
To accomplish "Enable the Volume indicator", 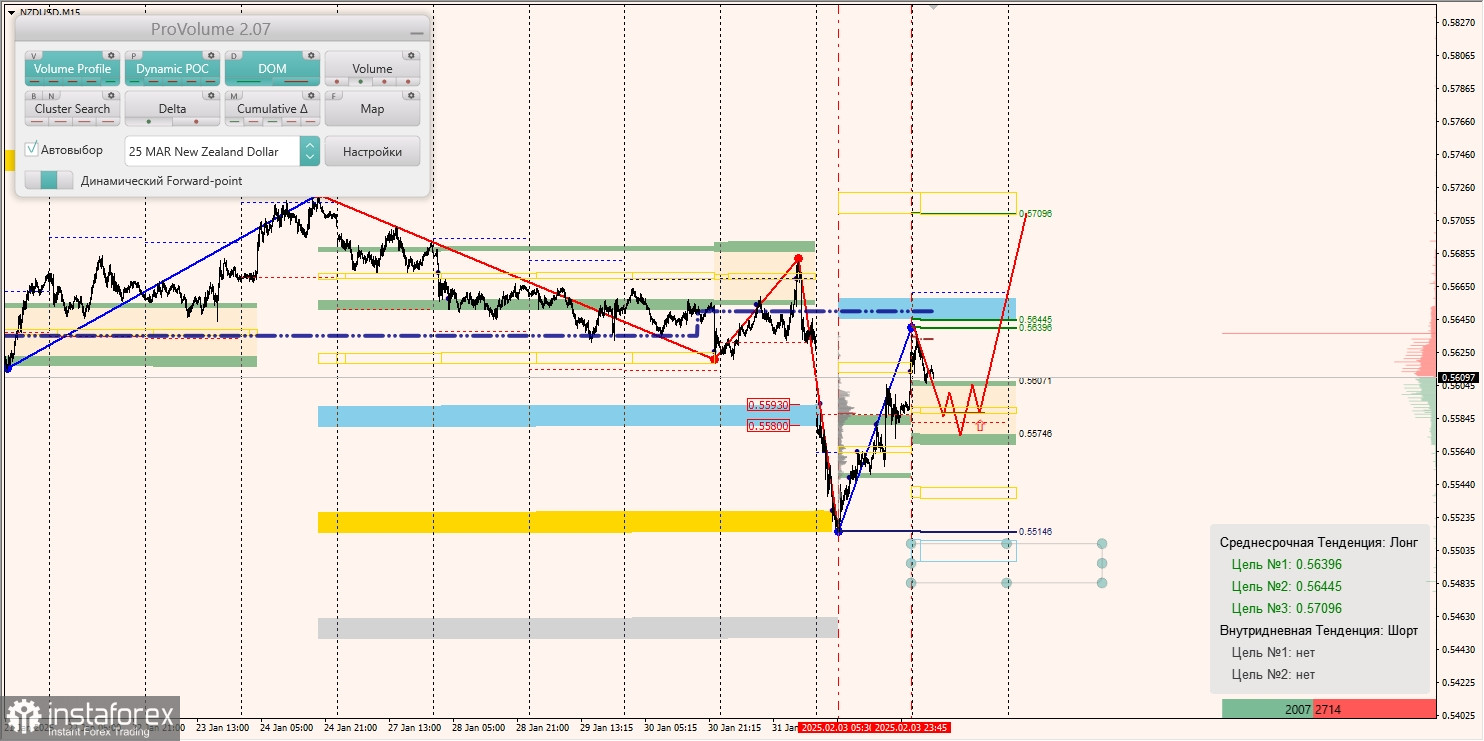I will click(372, 69).
